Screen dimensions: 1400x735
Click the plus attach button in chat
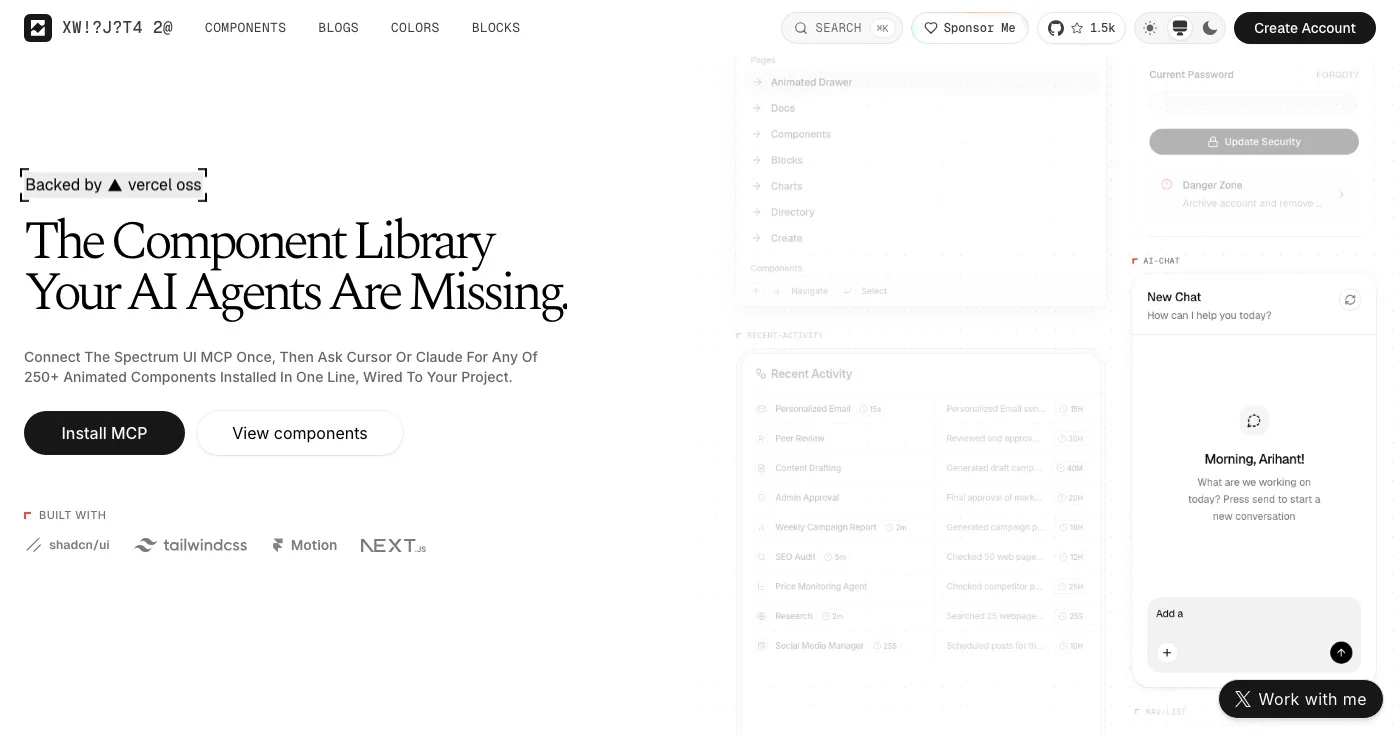click(x=1167, y=652)
